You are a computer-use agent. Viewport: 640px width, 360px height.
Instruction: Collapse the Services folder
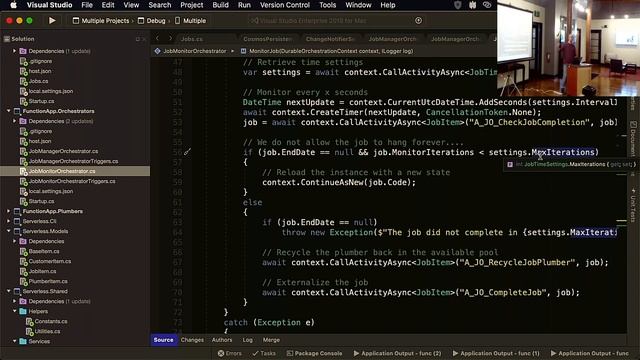(x=15, y=341)
